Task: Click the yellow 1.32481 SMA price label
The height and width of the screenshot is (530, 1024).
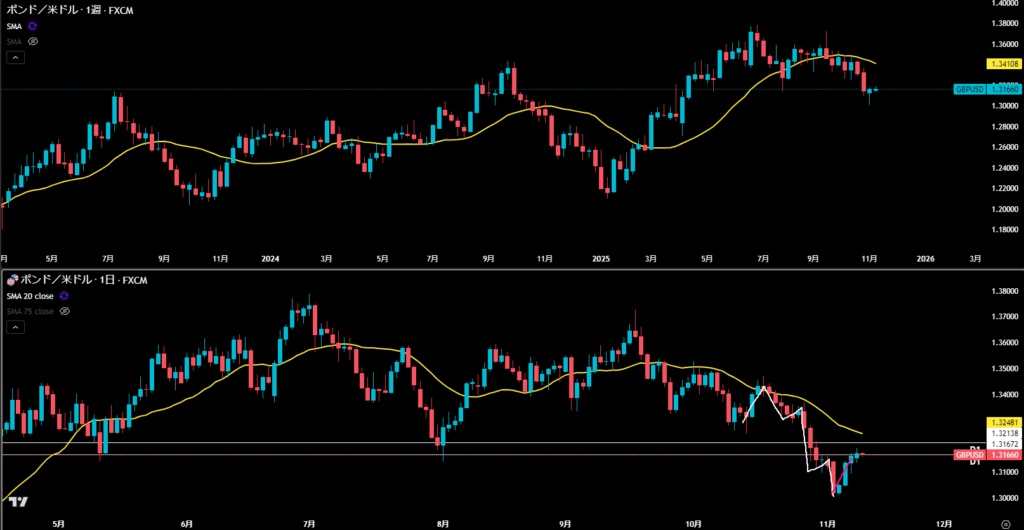Action: pos(1003,422)
